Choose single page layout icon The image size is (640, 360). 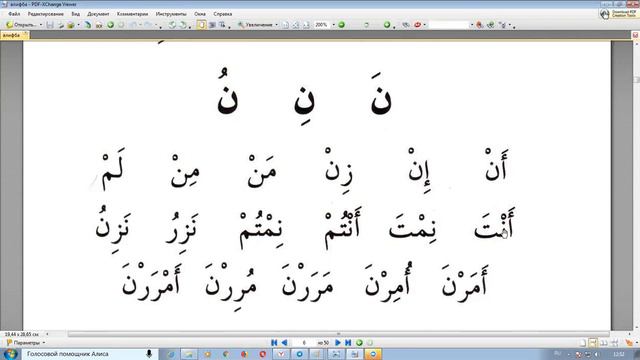(x=583, y=343)
